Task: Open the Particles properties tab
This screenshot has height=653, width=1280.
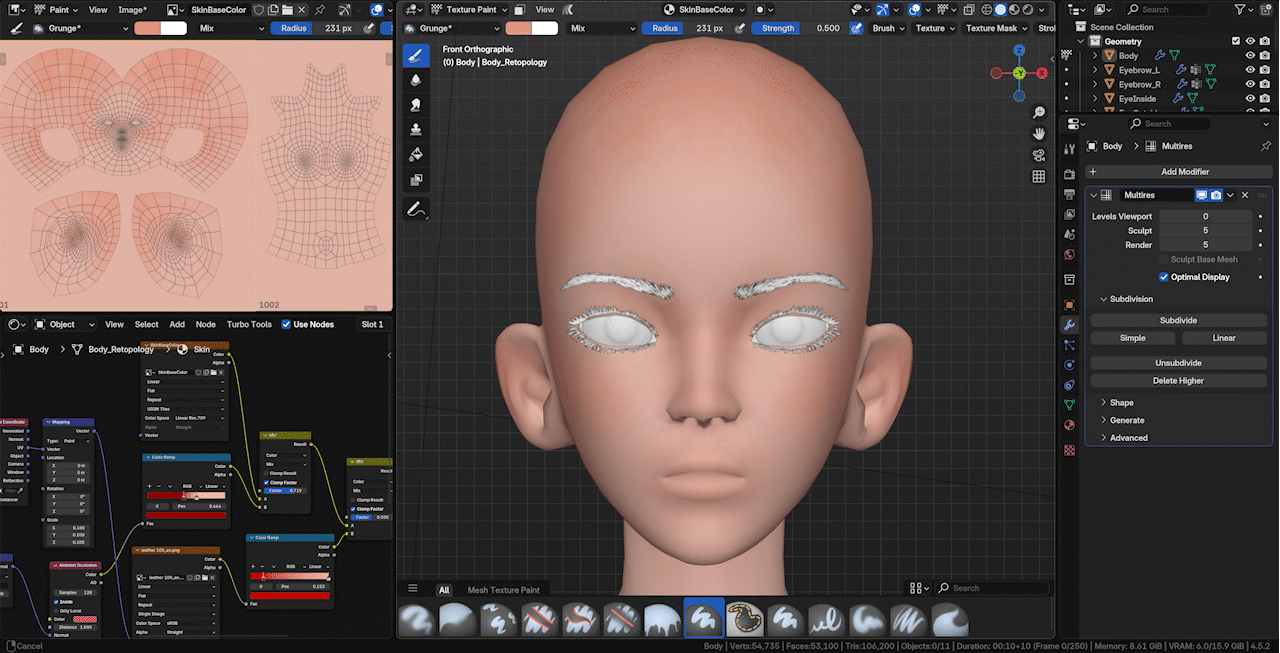Action: [x=1069, y=345]
